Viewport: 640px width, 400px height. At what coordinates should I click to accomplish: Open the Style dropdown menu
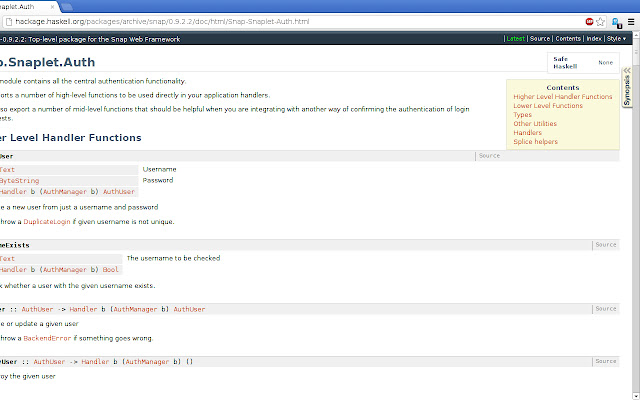tap(616, 39)
